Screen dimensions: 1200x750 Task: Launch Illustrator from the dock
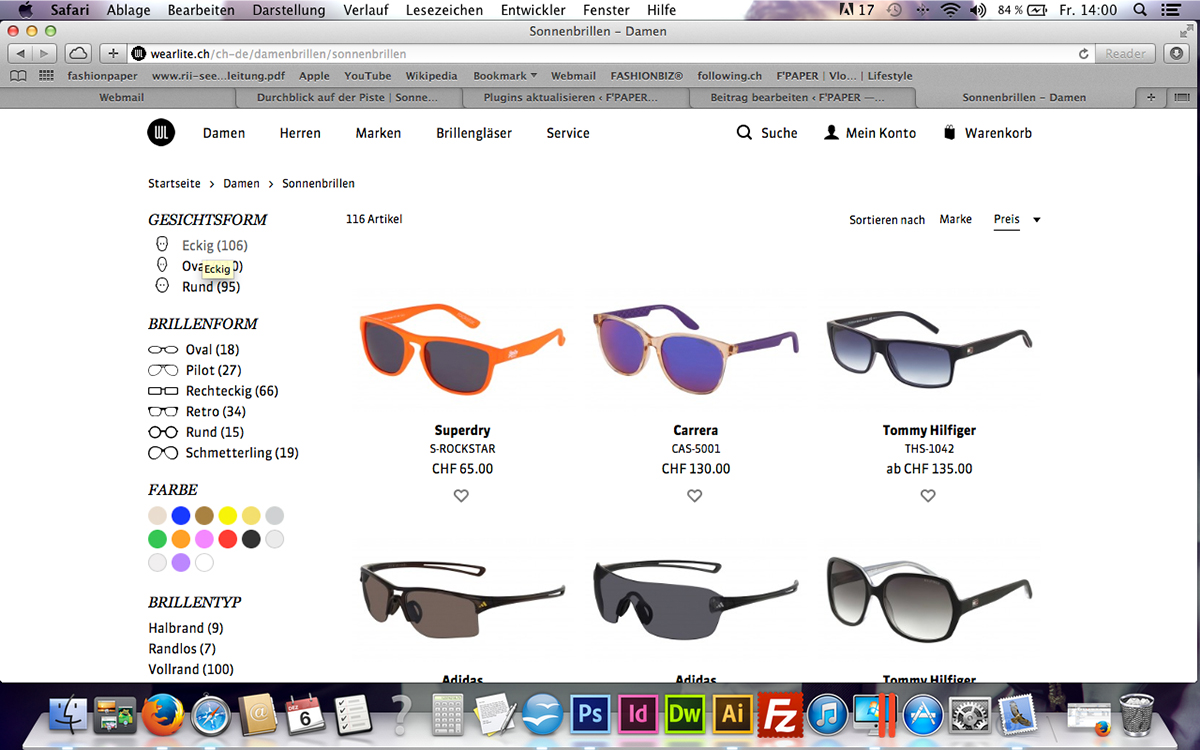point(732,713)
